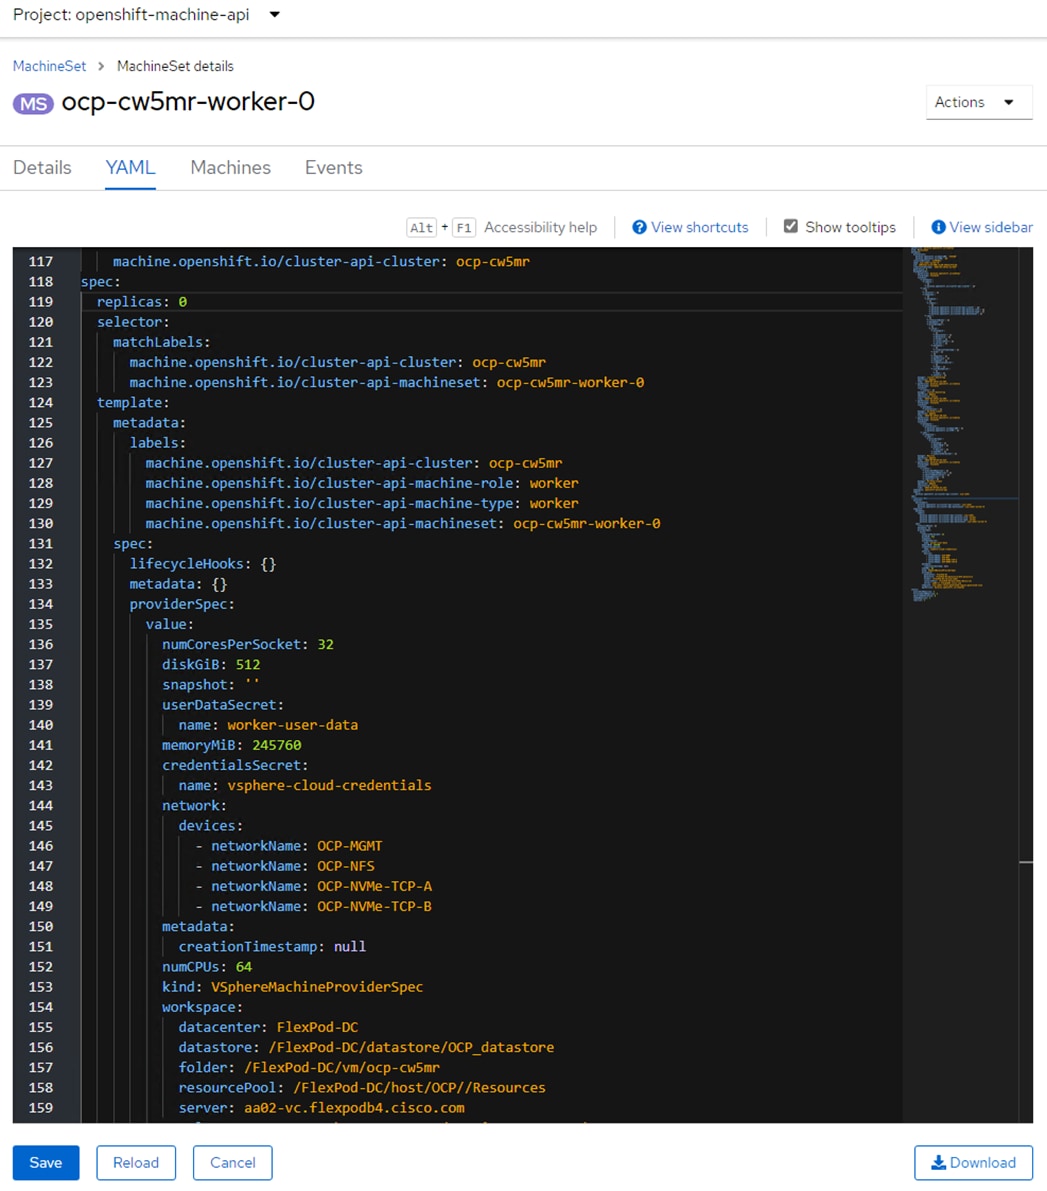Click datacenter value FlexPod-DC

coord(317,1027)
